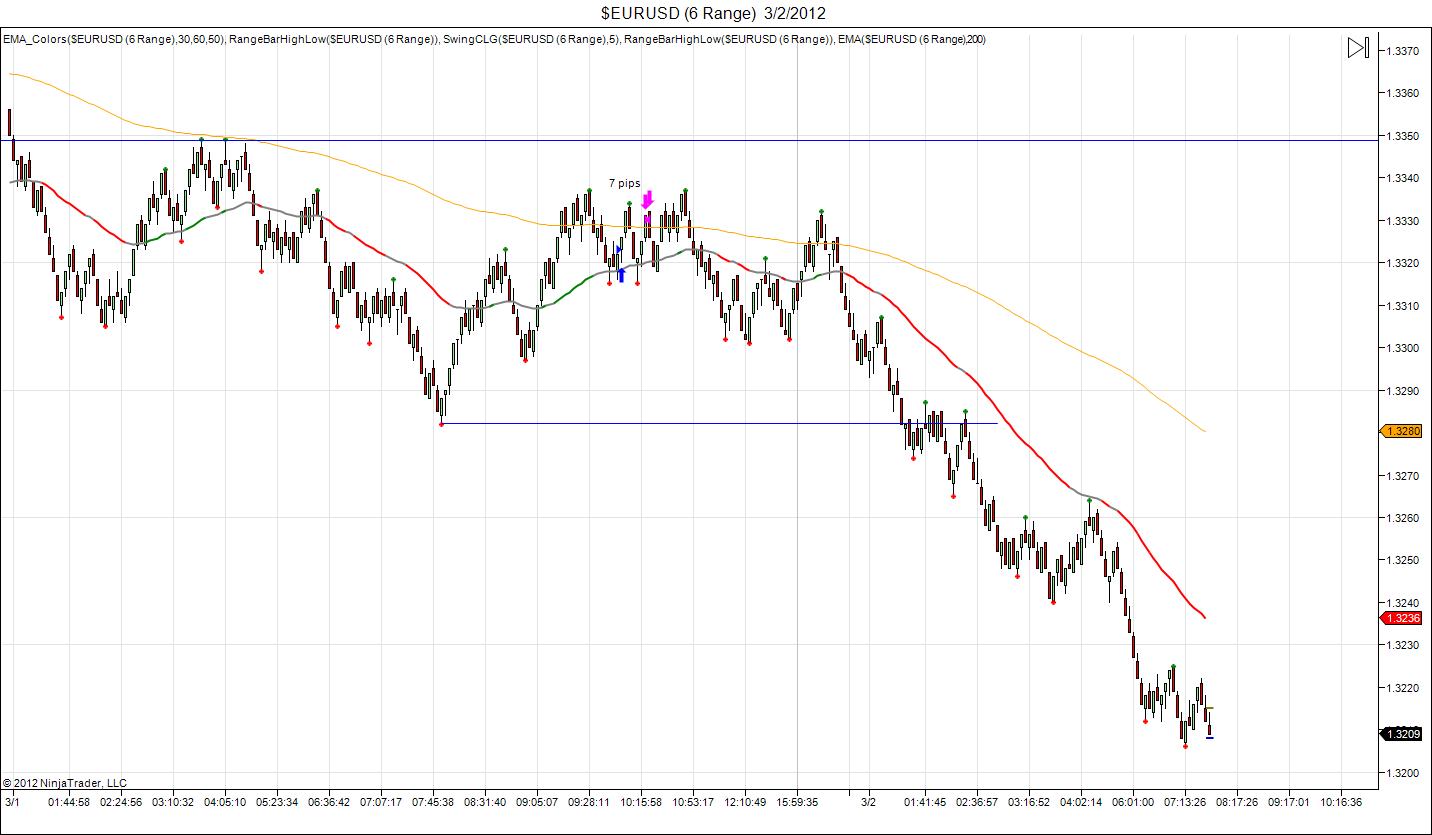The width and height of the screenshot is (1432, 835).
Task: Click the red 1.3236 price marker
Action: point(1401,618)
